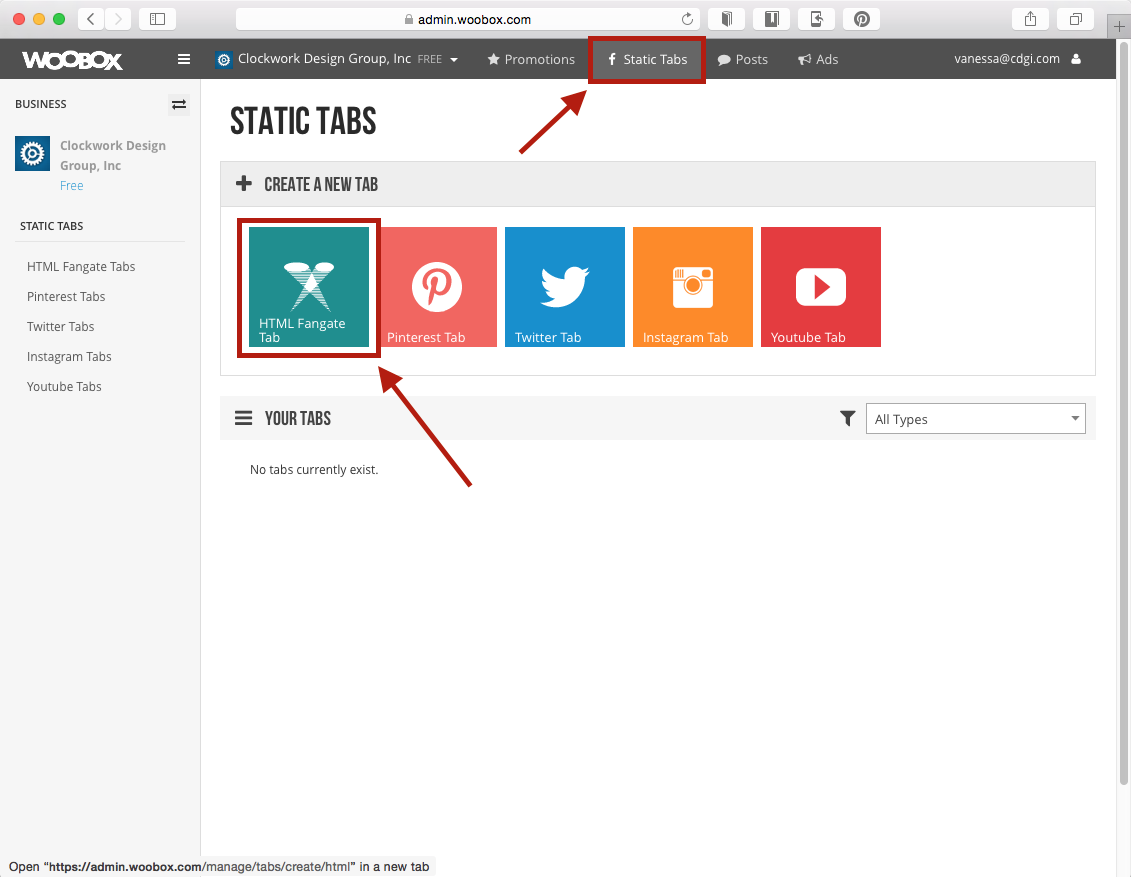
Task: Open the hamburger menu in top bar
Action: pyautogui.click(x=184, y=59)
